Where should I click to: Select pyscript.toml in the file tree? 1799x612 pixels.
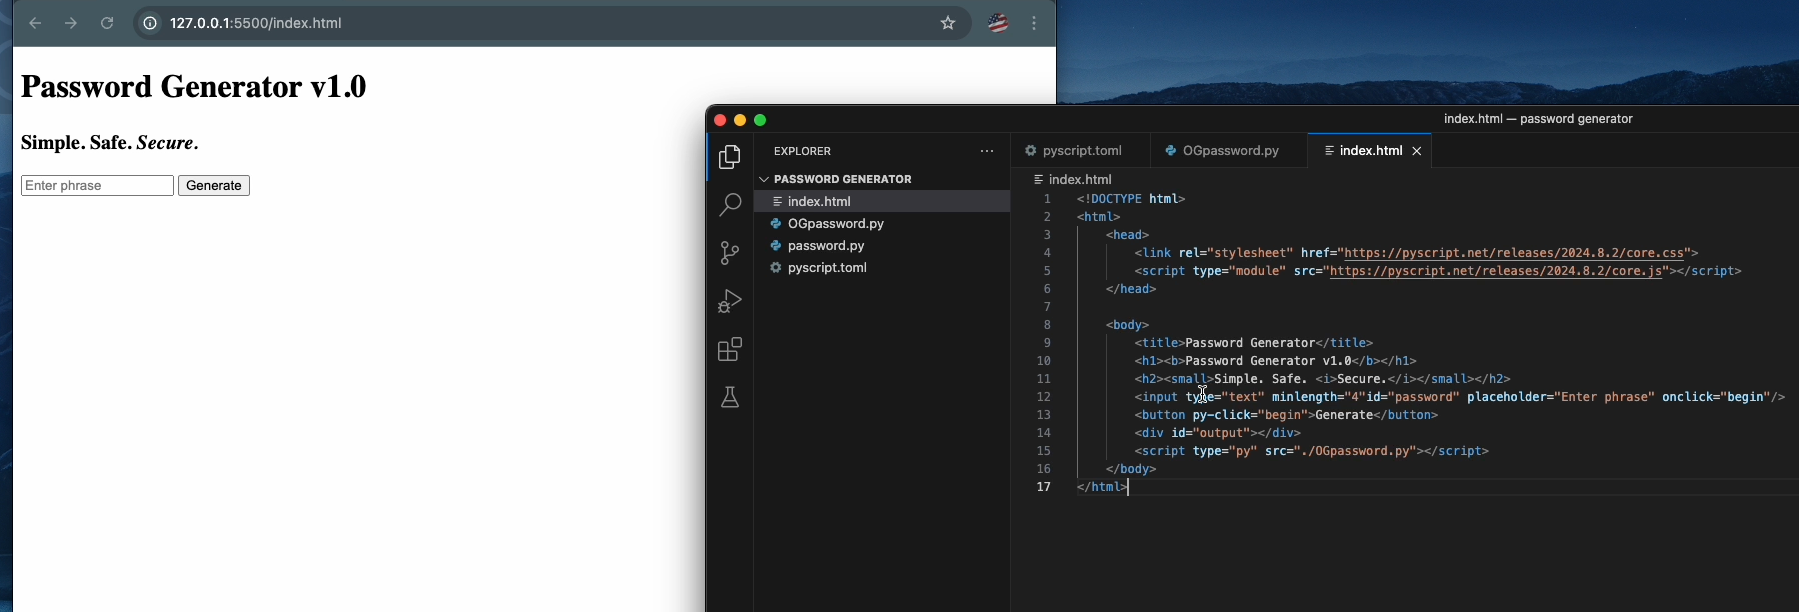coord(827,268)
